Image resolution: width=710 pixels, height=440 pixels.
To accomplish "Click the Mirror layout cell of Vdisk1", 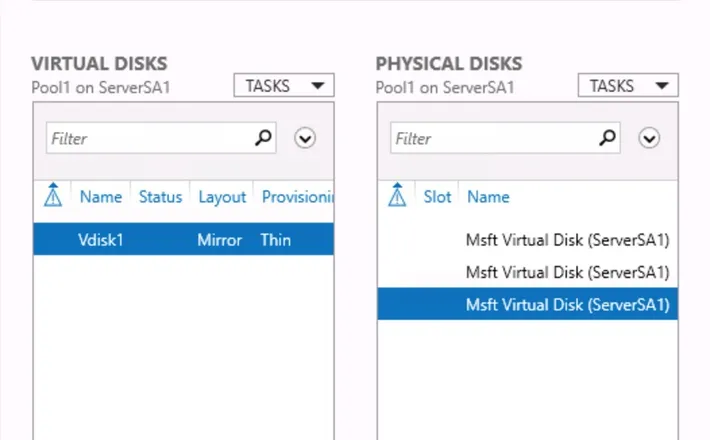I will pyautogui.click(x=219, y=240).
